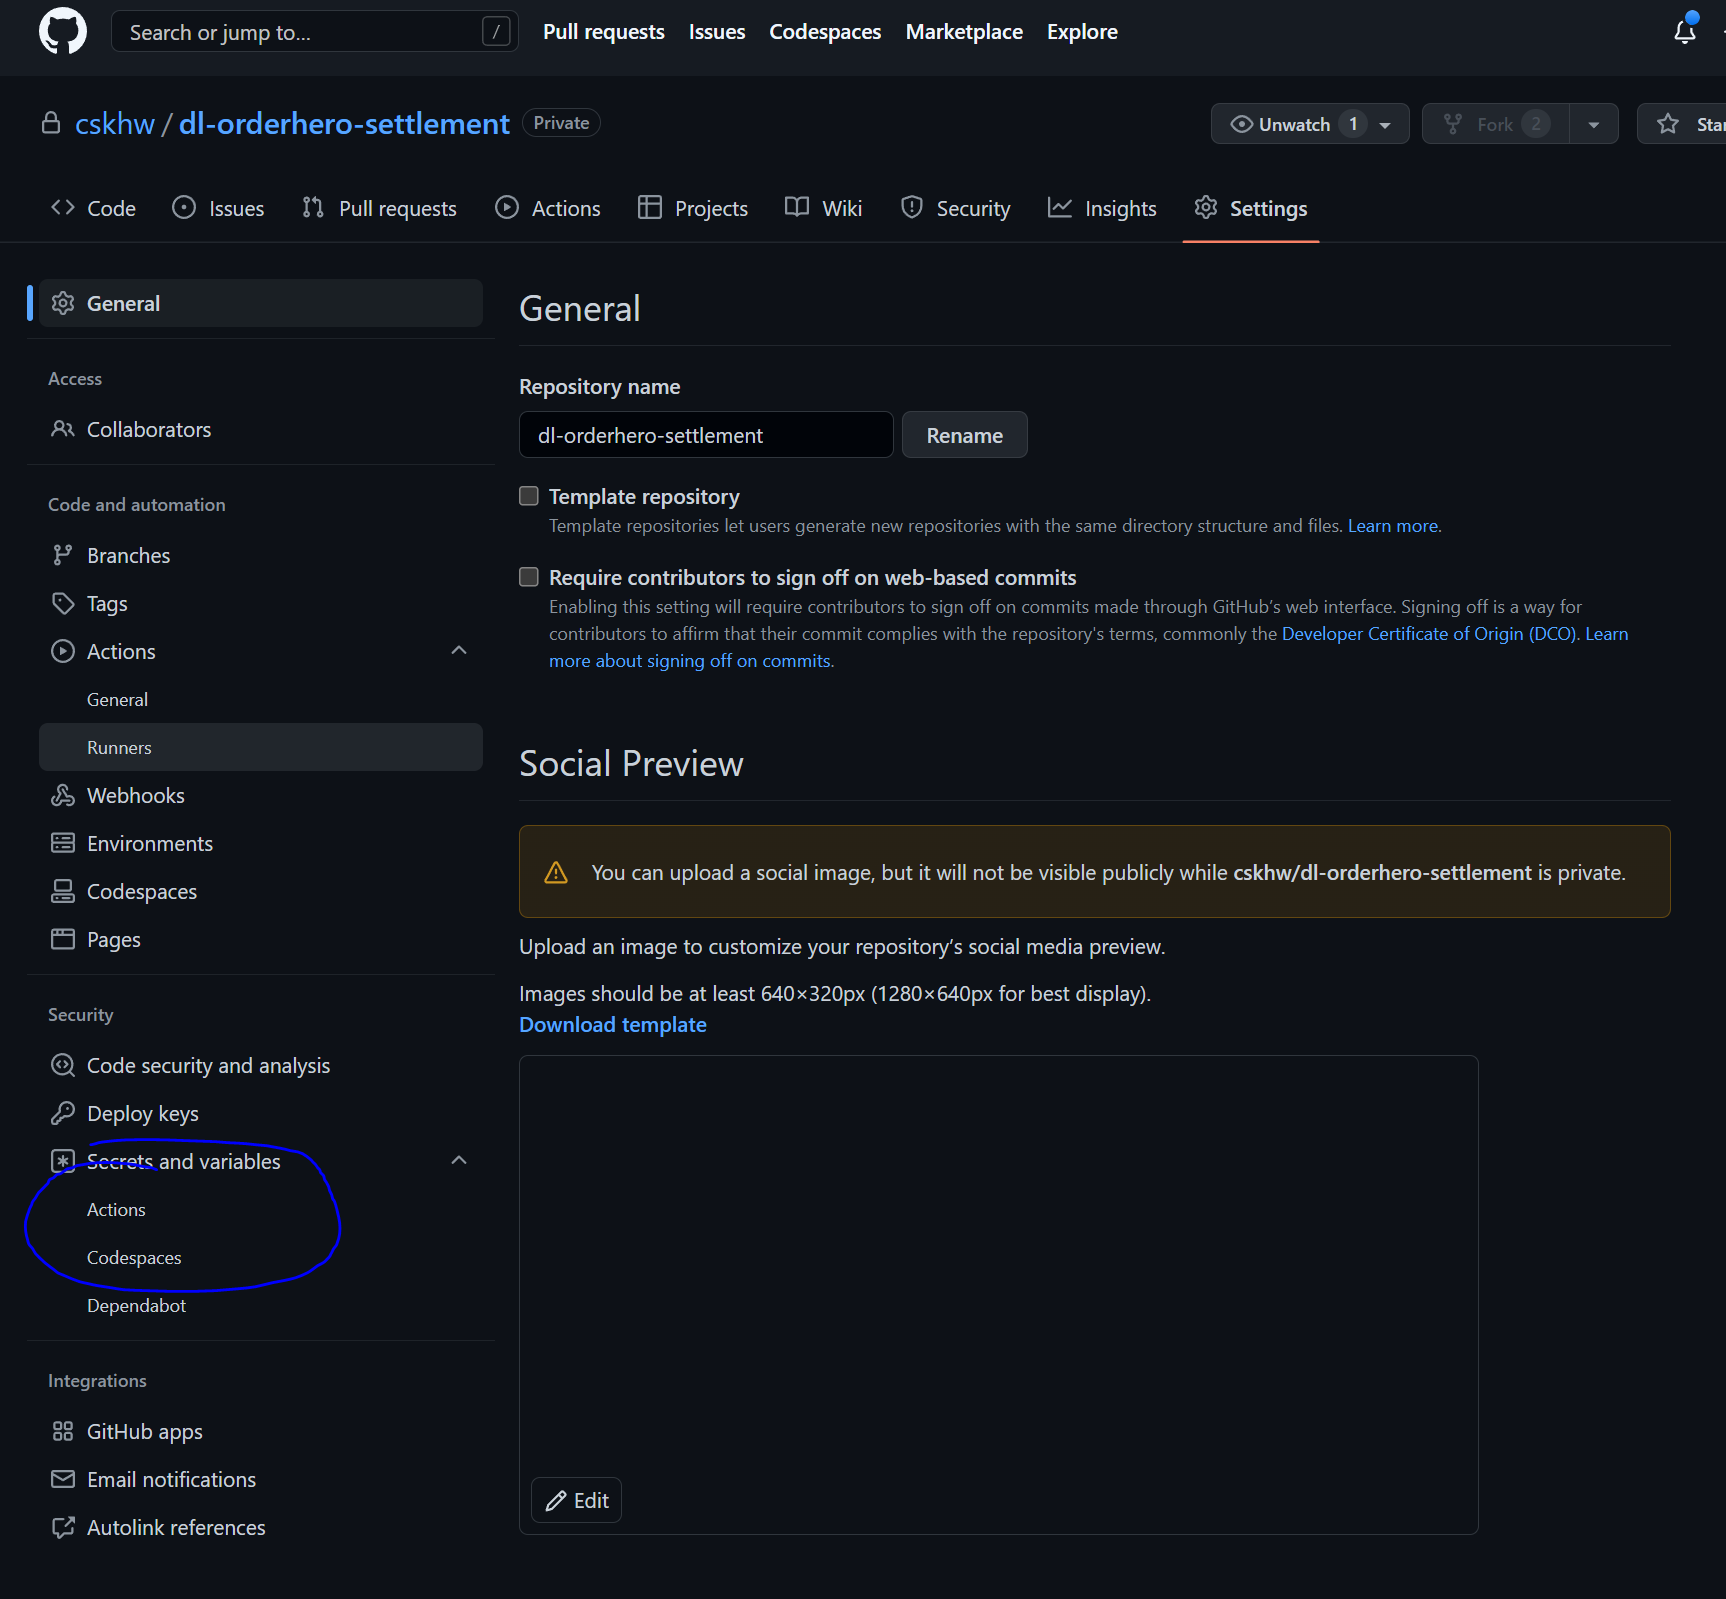The image size is (1726, 1599).
Task: Open the Wiki tab
Action: [x=824, y=208]
